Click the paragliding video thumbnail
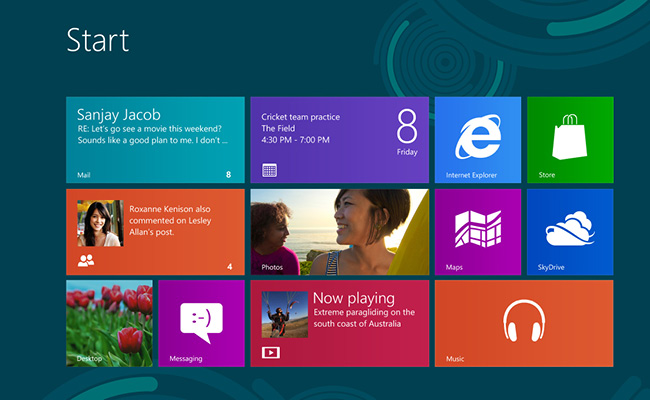This screenshot has height=400, width=650. [x=285, y=314]
